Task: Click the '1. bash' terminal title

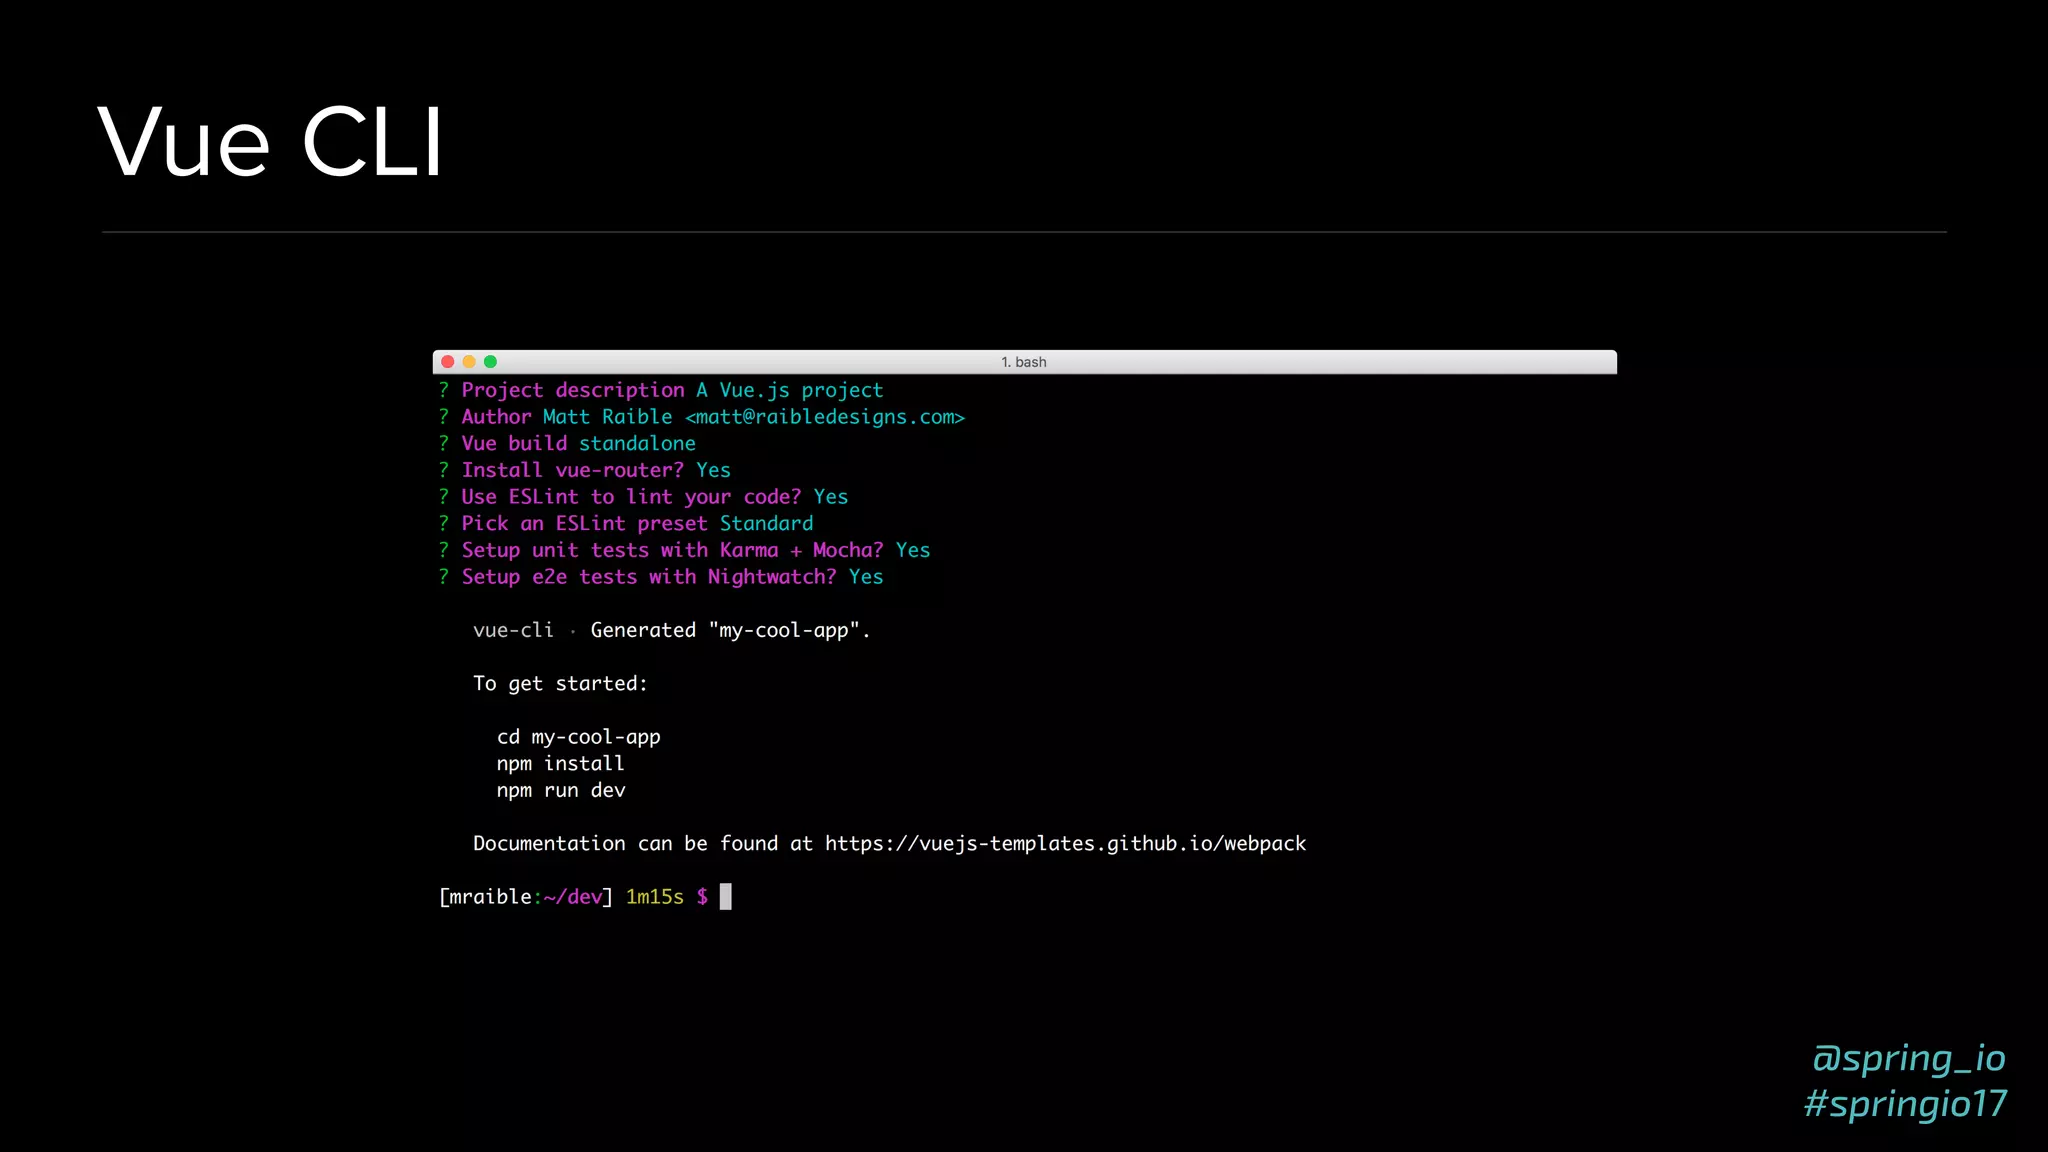Action: pos(1023,362)
